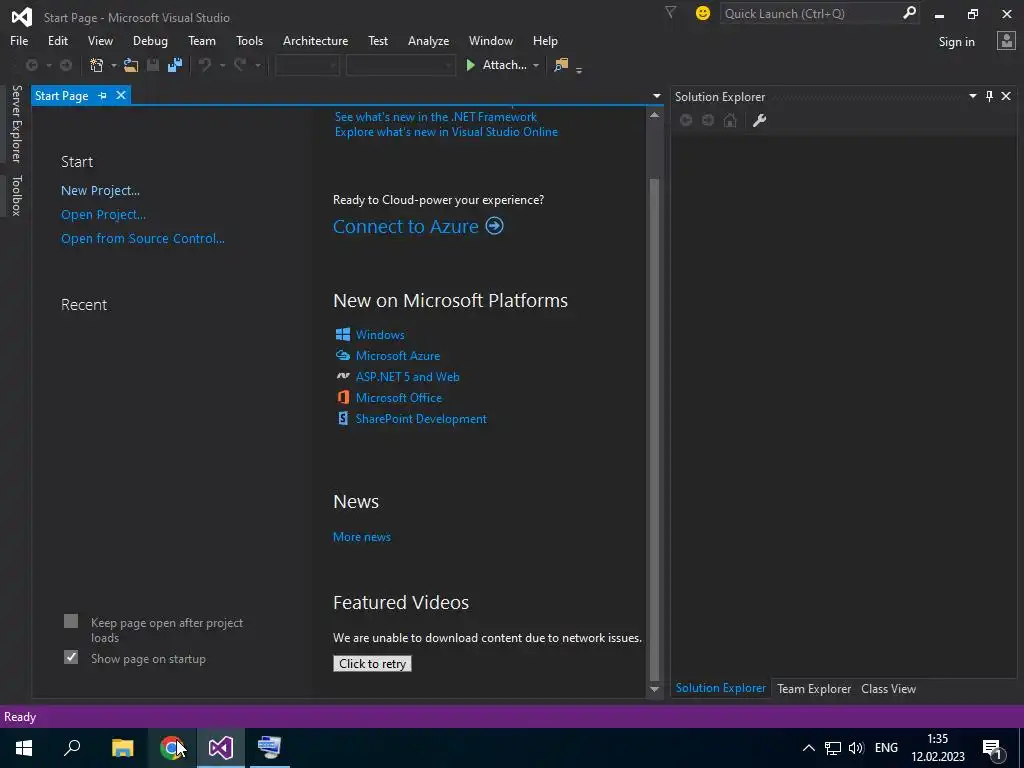Show hidden system tray icons chevron
Viewport: 1024px width, 768px height.
(808, 748)
